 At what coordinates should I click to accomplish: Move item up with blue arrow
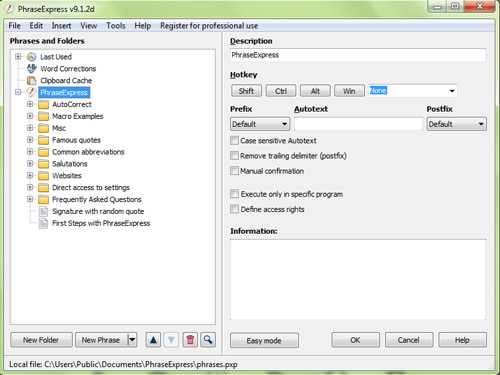153,340
